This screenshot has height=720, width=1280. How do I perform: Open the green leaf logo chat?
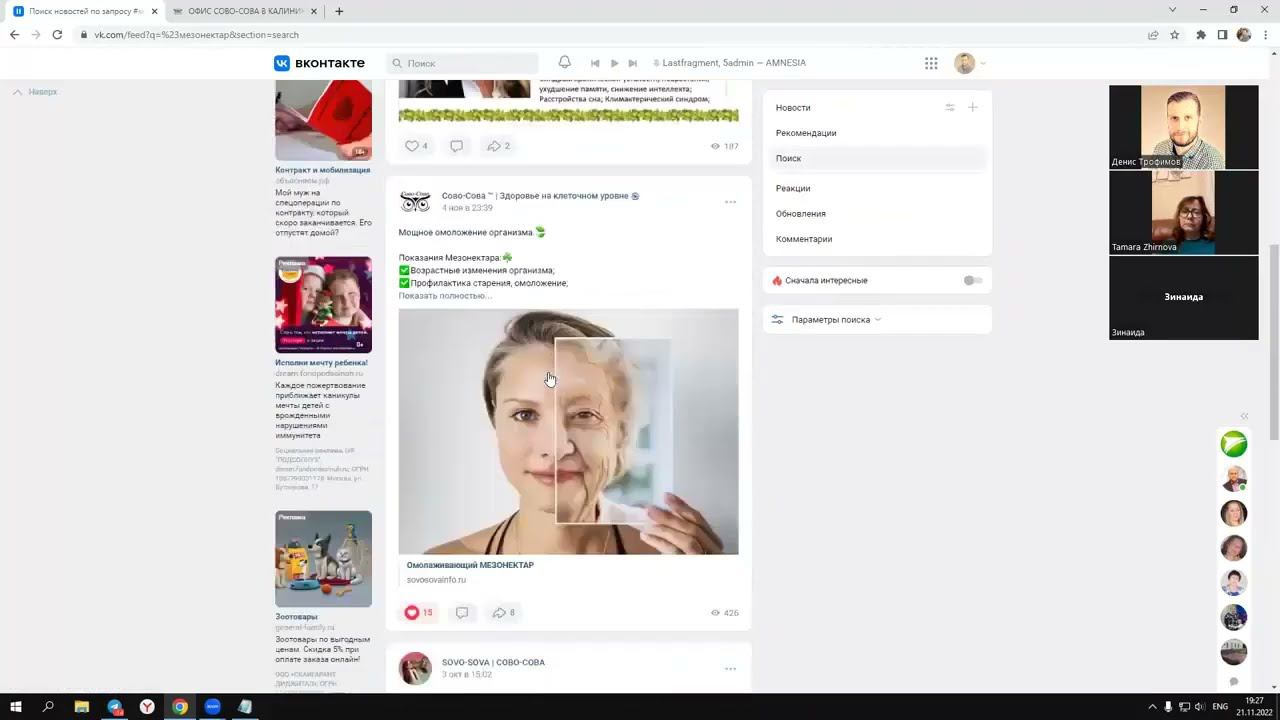(x=1234, y=444)
